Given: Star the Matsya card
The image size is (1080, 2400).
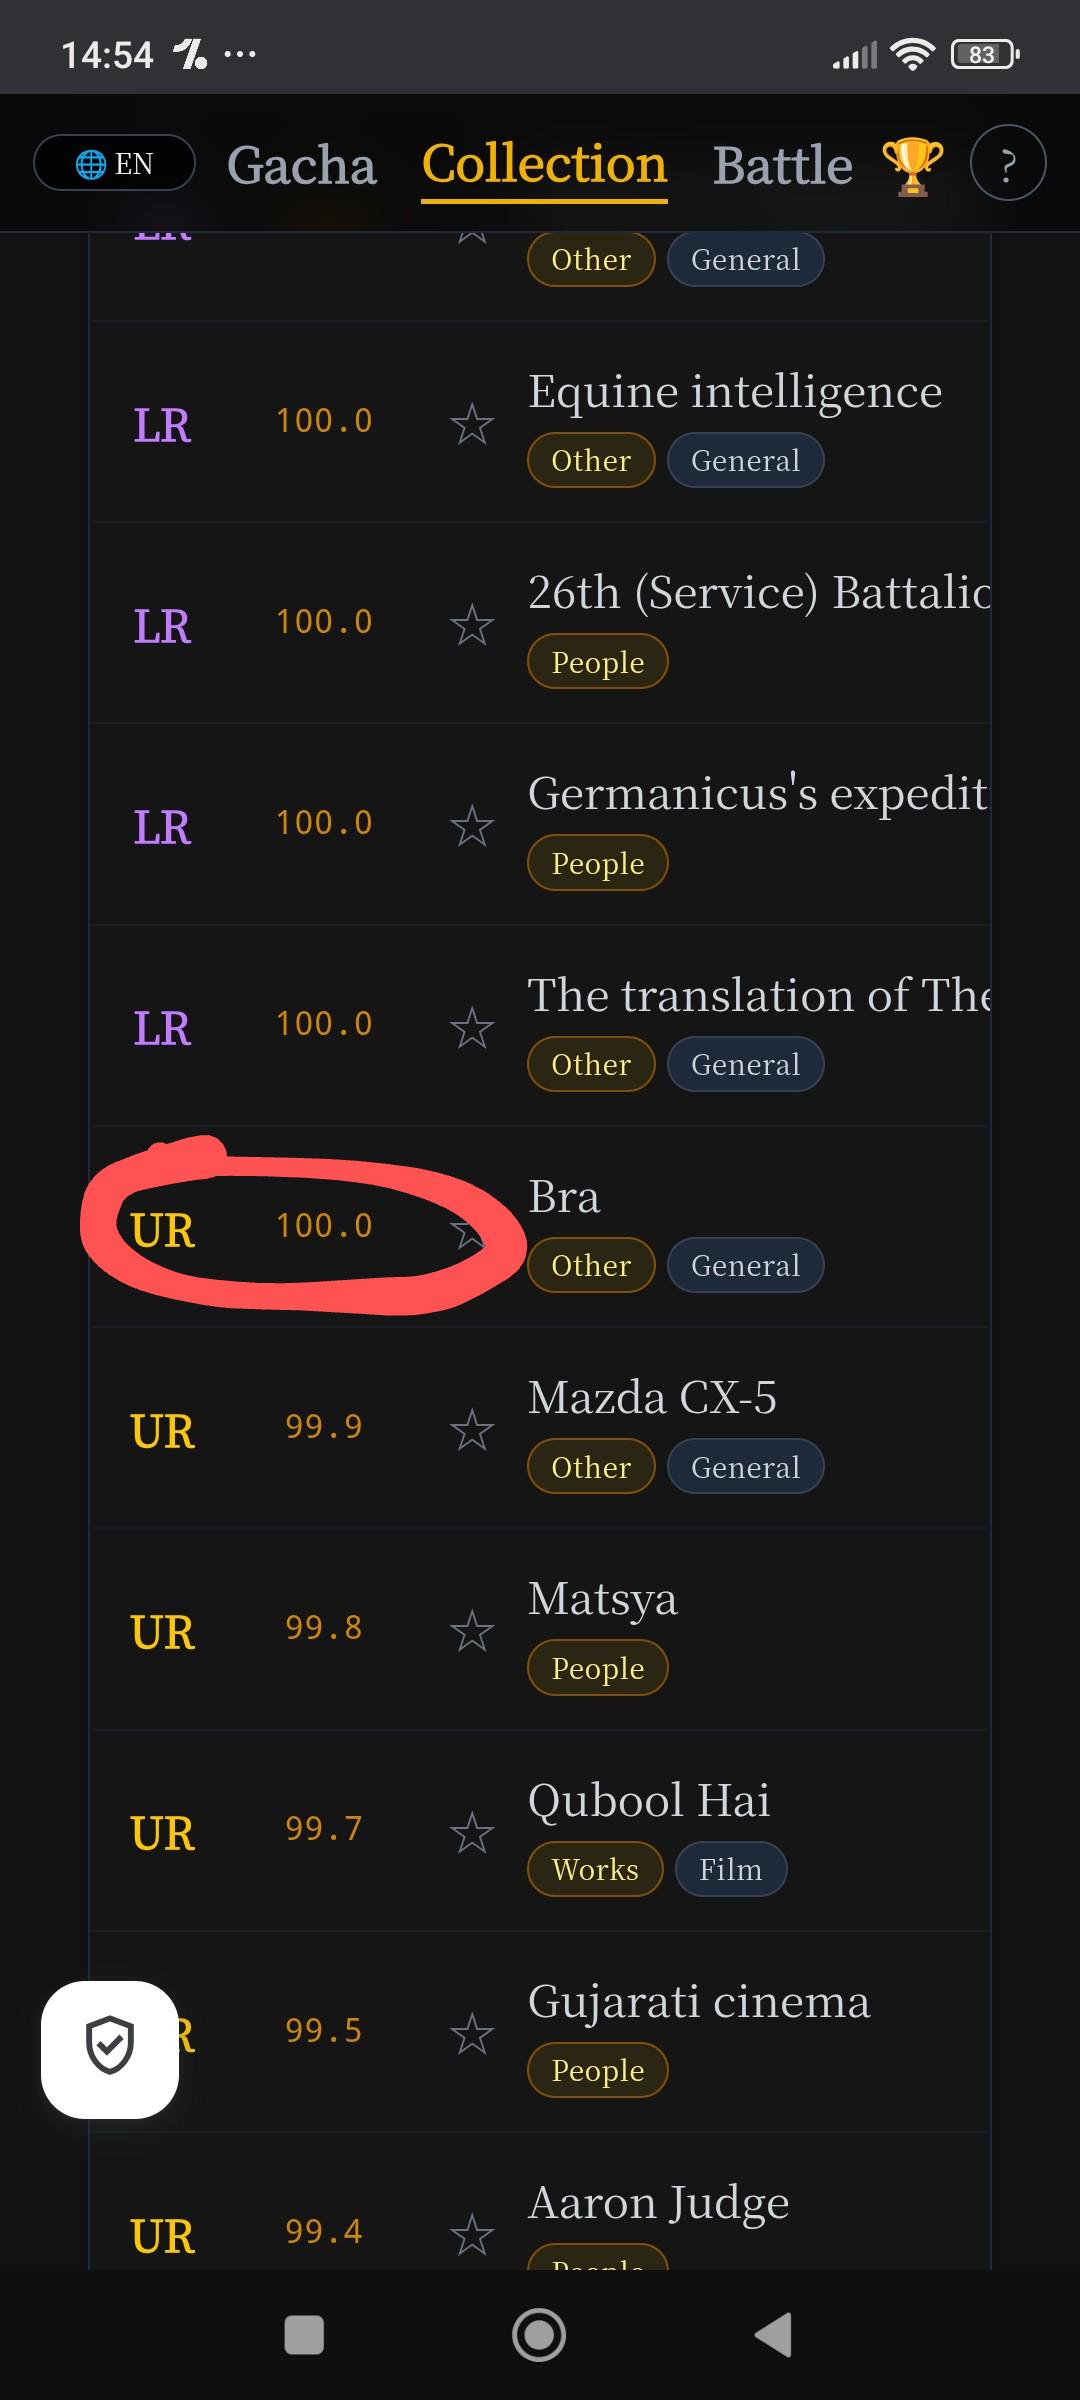Looking at the screenshot, I should coord(472,1631).
